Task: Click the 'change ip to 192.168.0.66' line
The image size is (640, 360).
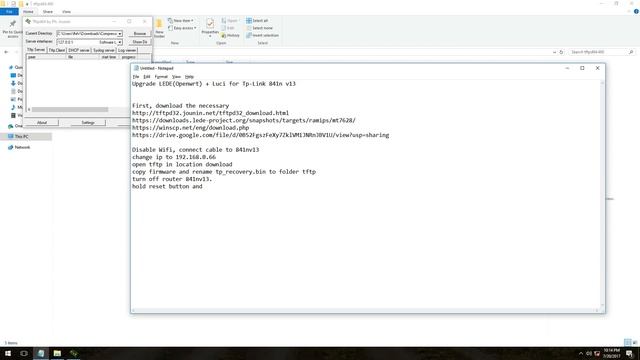Action: (x=174, y=157)
